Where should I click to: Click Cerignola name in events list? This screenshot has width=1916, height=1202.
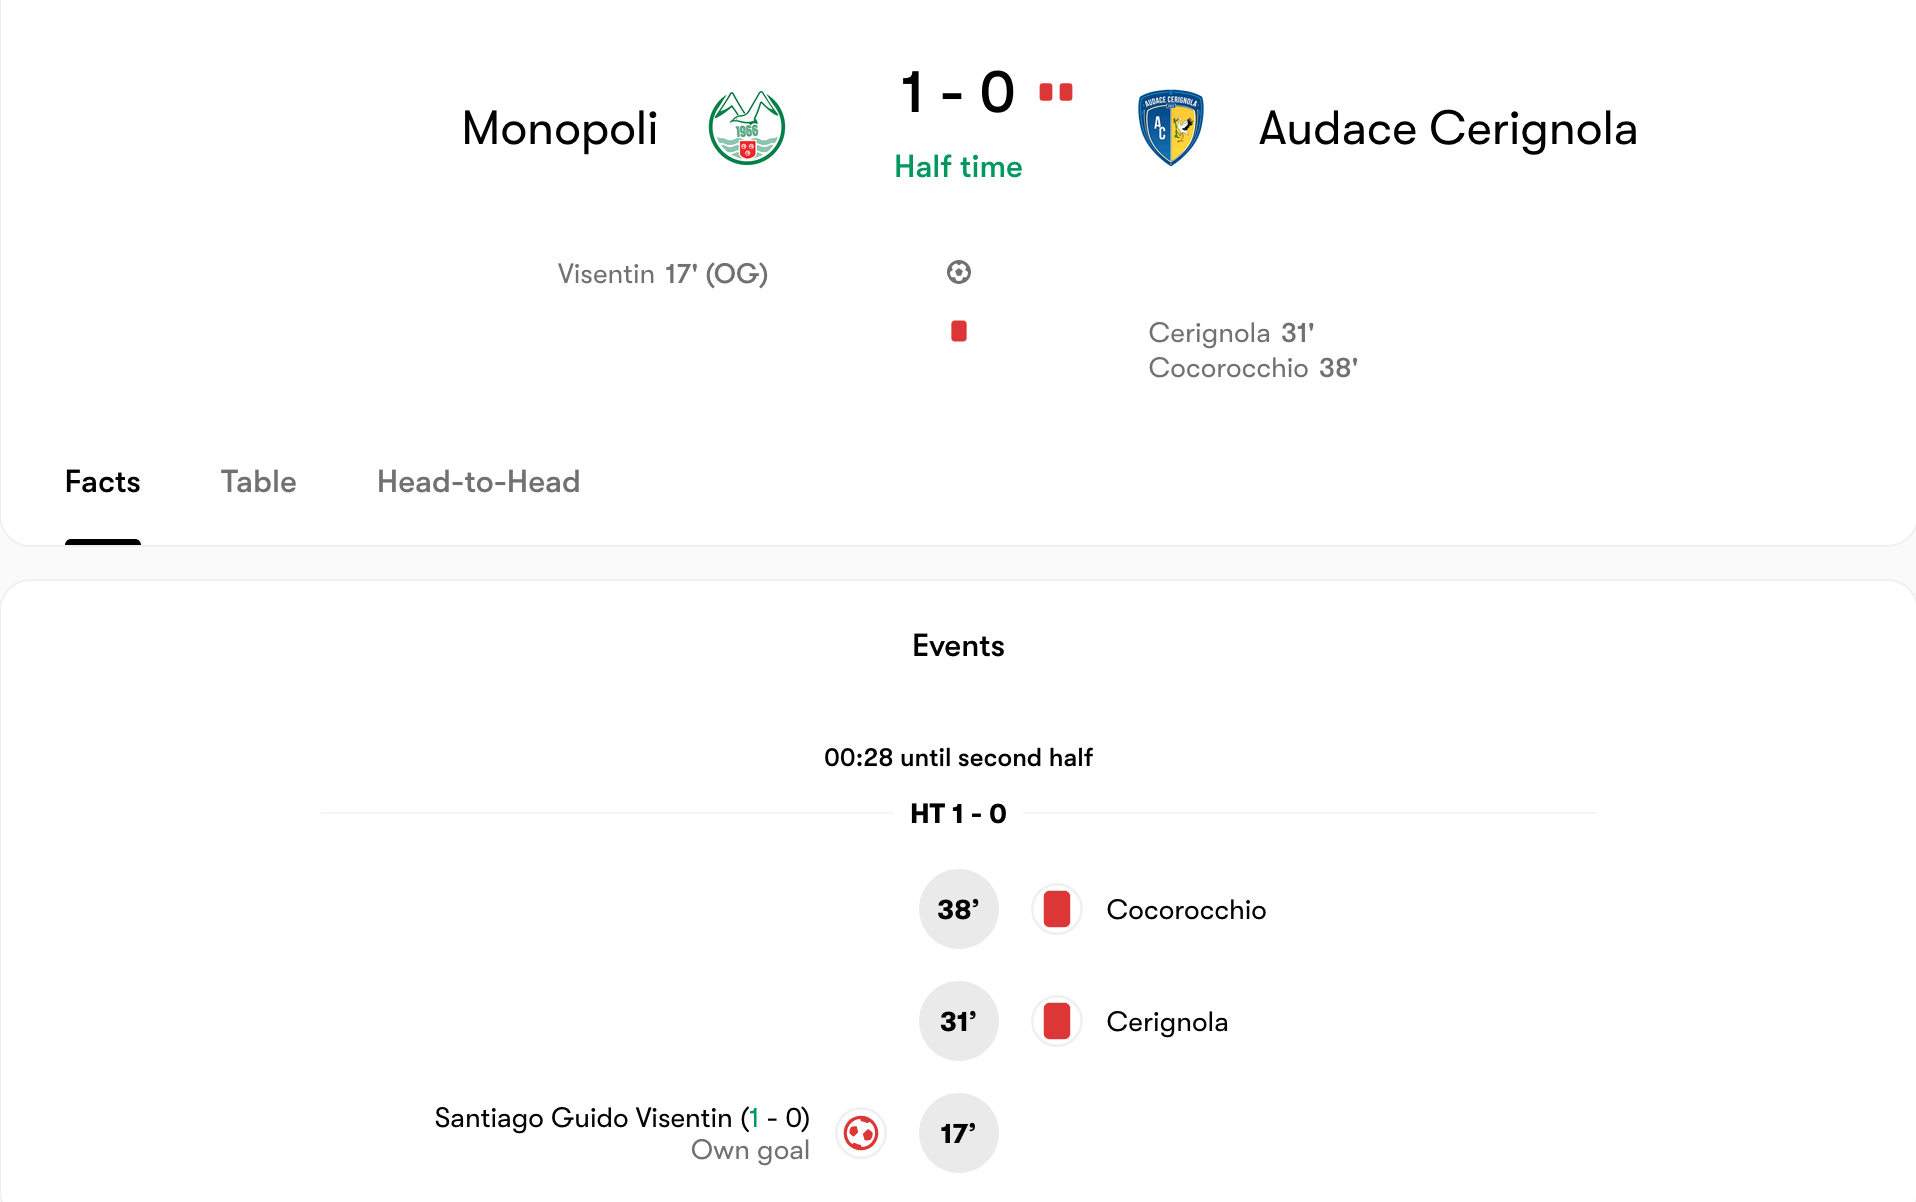click(1167, 1022)
